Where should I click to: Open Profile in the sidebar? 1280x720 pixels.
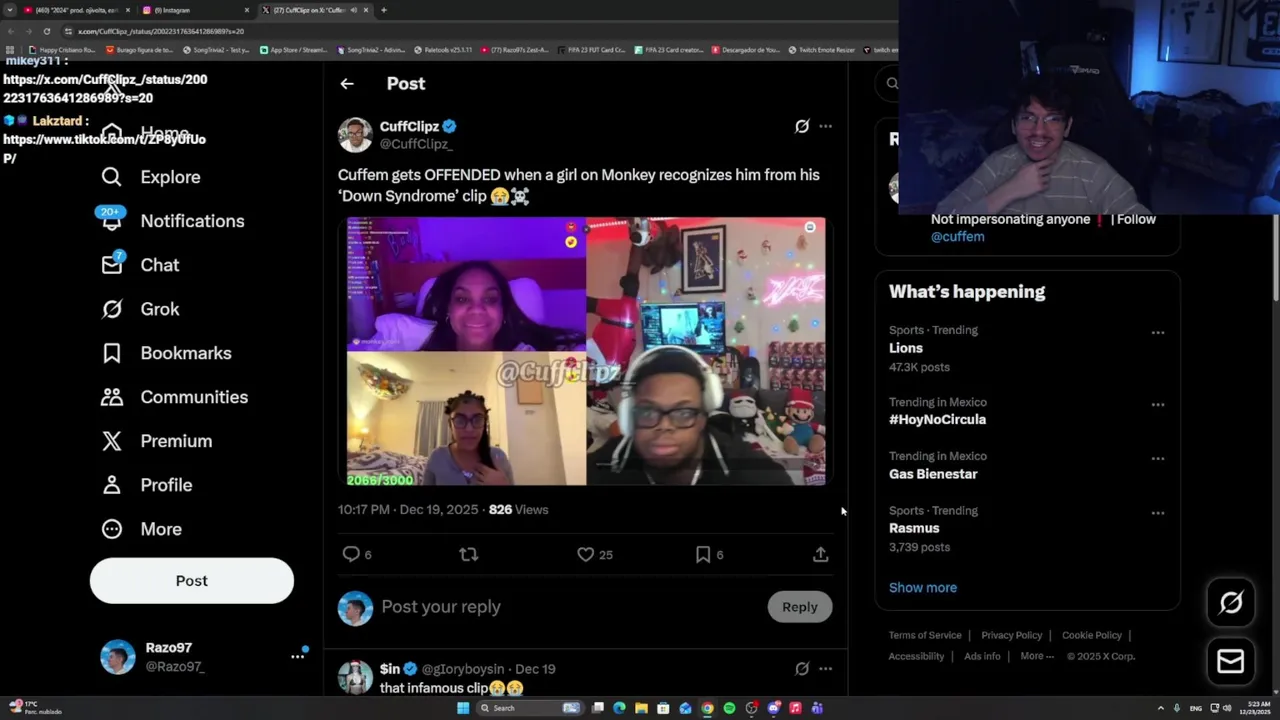[146, 485]
